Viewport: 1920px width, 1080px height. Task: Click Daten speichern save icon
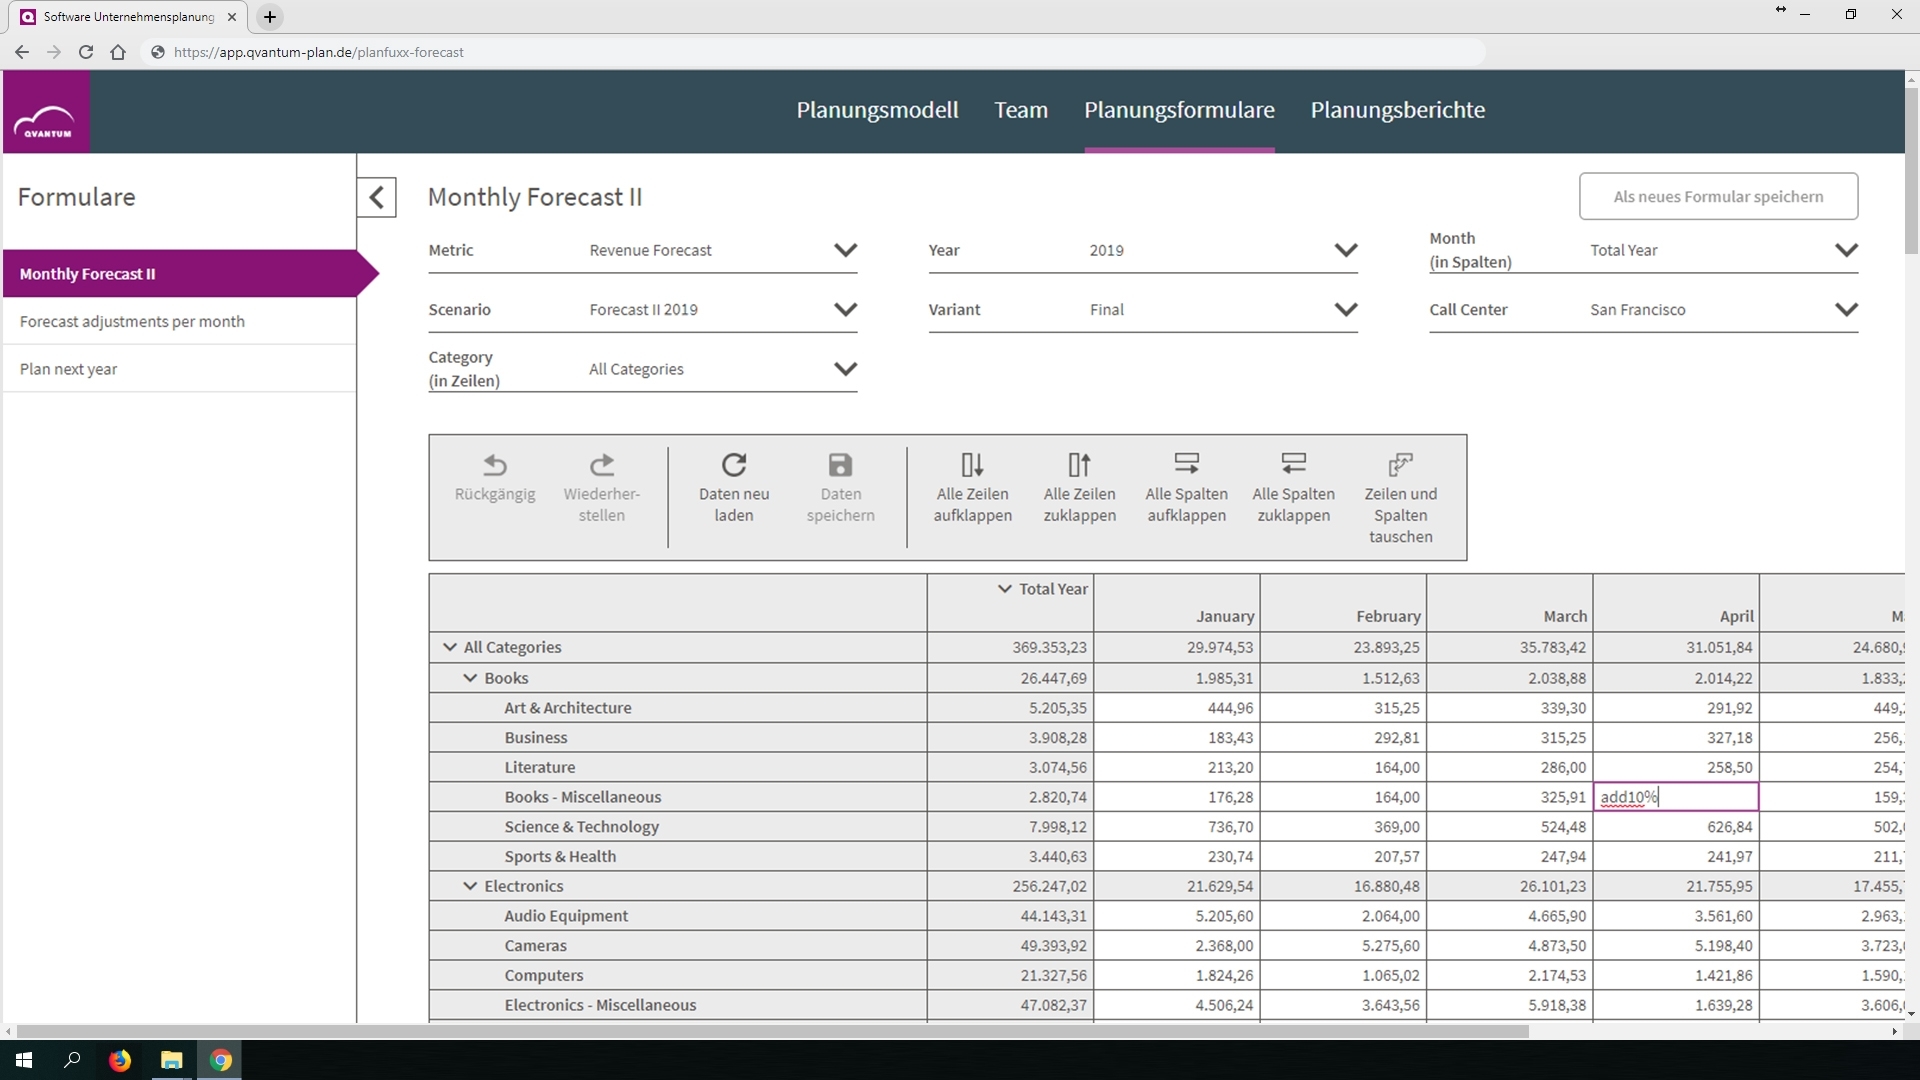[840, 465]
